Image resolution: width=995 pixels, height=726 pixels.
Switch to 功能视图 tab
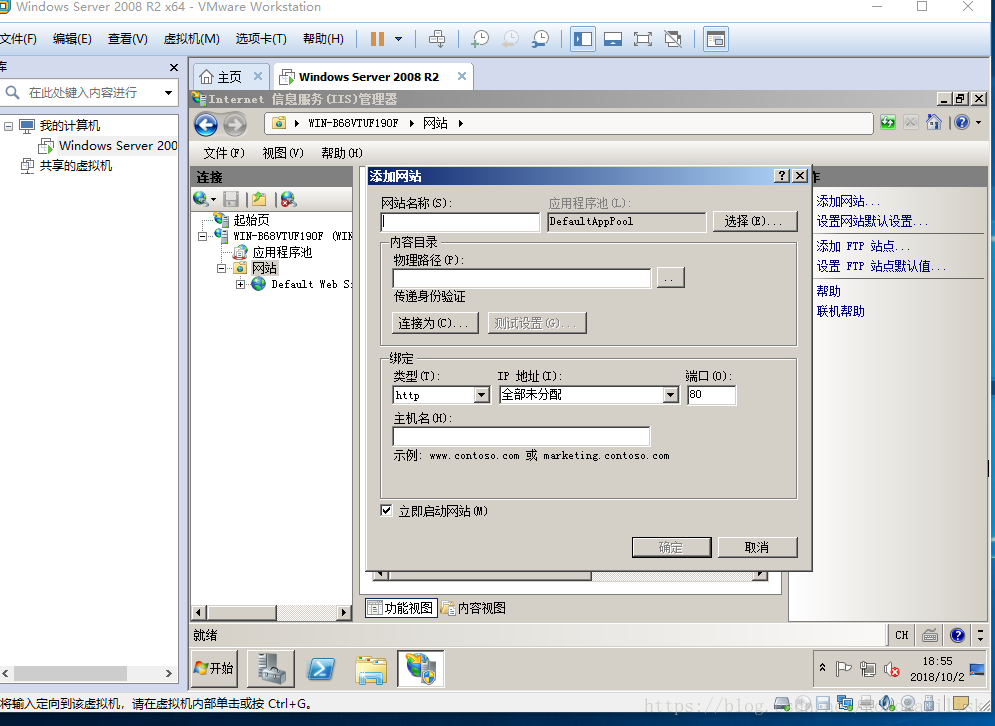tap(401, 608)
